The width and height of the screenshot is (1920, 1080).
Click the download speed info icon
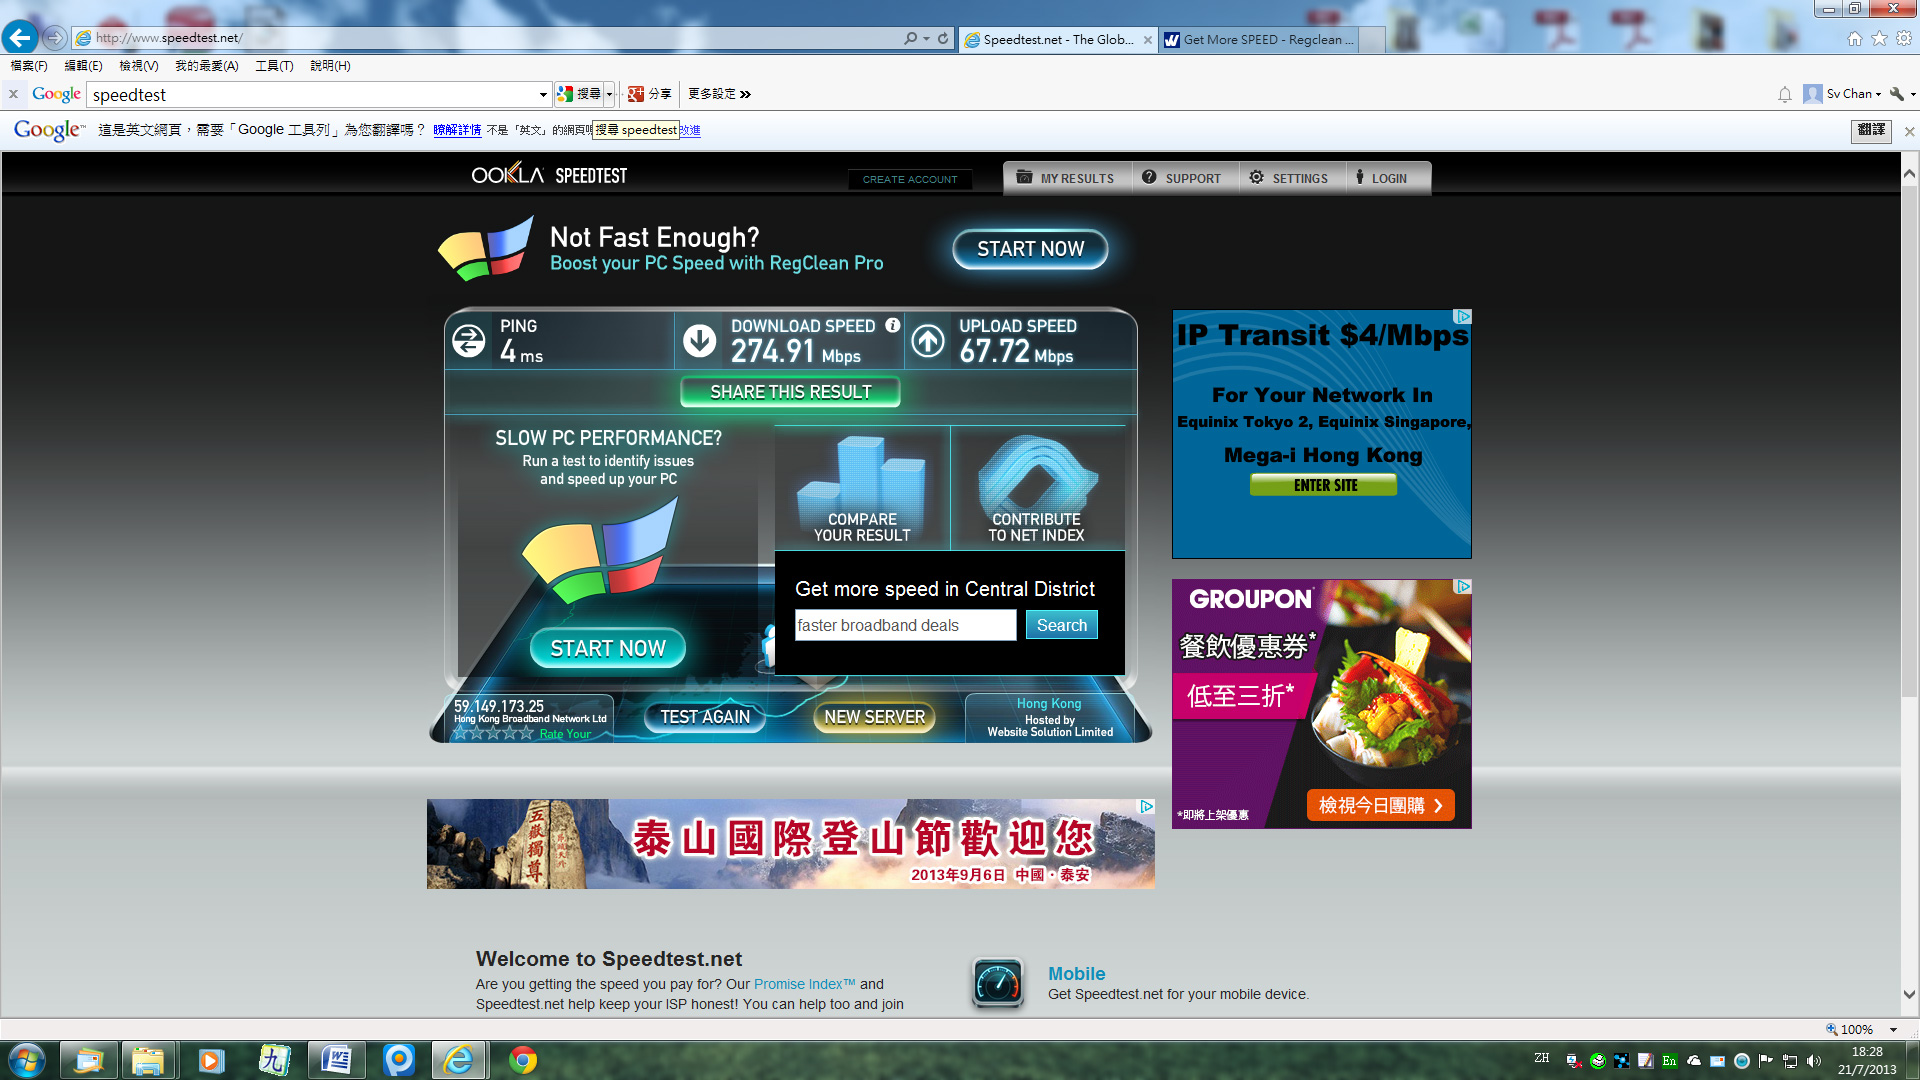(892, 326)
